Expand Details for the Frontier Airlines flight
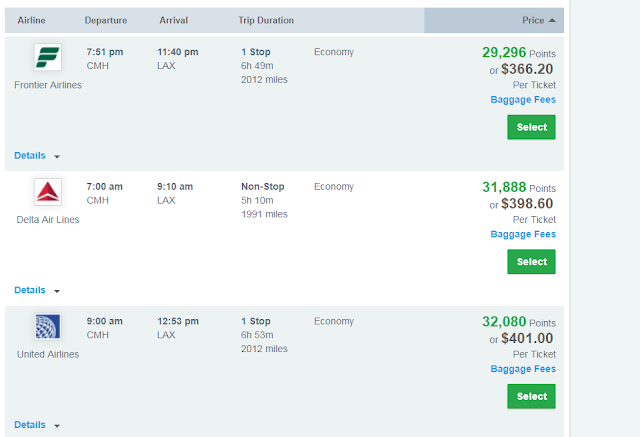 pos(37,156)
